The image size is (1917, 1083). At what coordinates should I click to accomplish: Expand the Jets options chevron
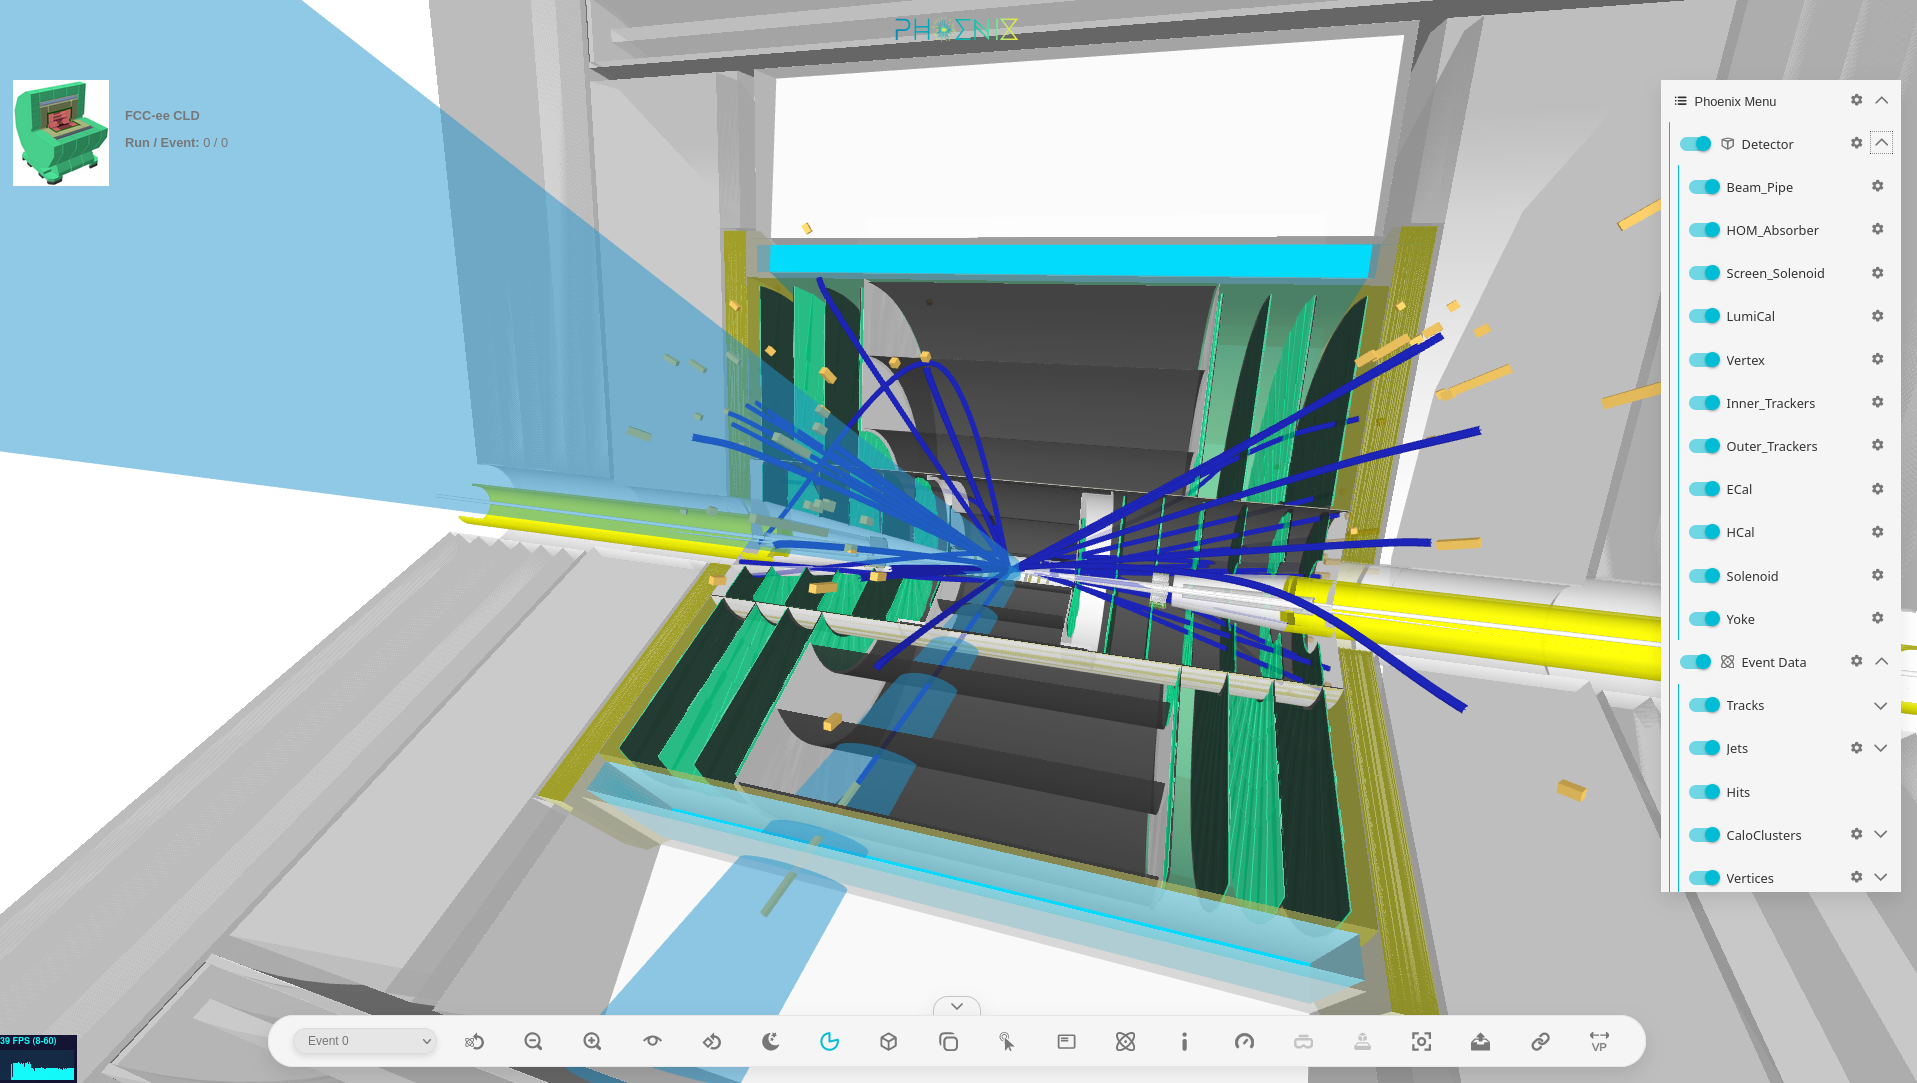[x=1880, y=748]
